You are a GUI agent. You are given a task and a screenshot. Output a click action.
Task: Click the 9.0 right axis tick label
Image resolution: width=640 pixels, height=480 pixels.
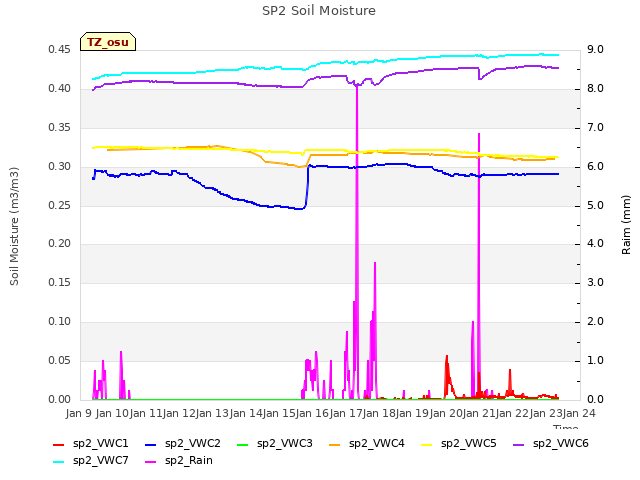click(596, 50)
